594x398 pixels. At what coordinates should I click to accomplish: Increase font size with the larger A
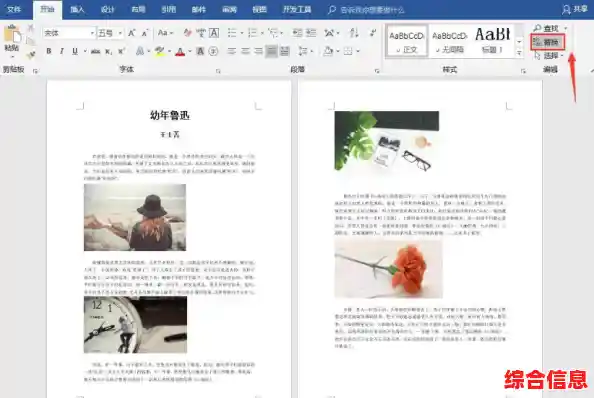[x=131, y=33]
